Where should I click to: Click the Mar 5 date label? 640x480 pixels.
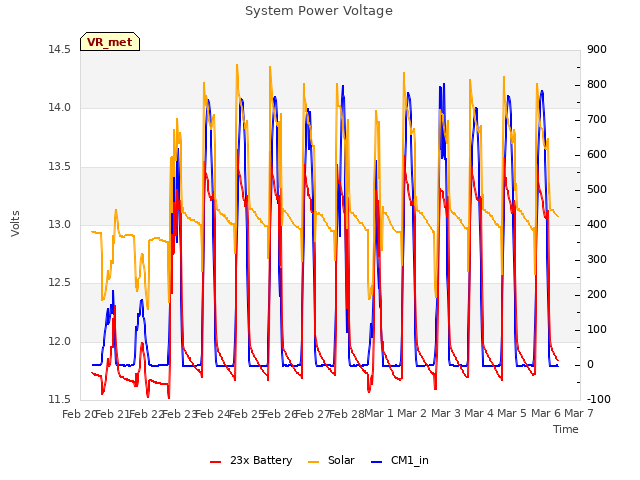tap(512, 413)
